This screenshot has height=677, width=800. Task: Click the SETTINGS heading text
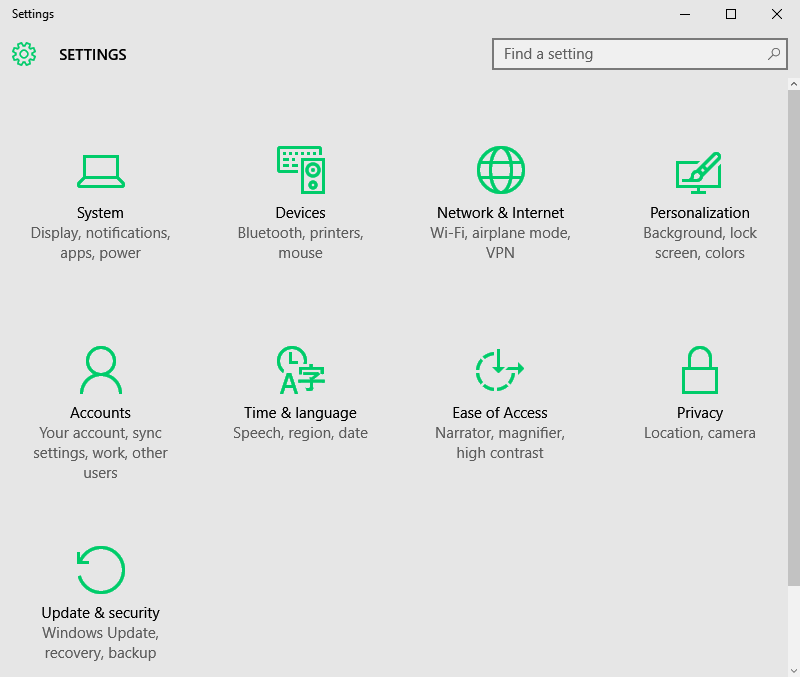pyautogui.click(x=92, y=54)
